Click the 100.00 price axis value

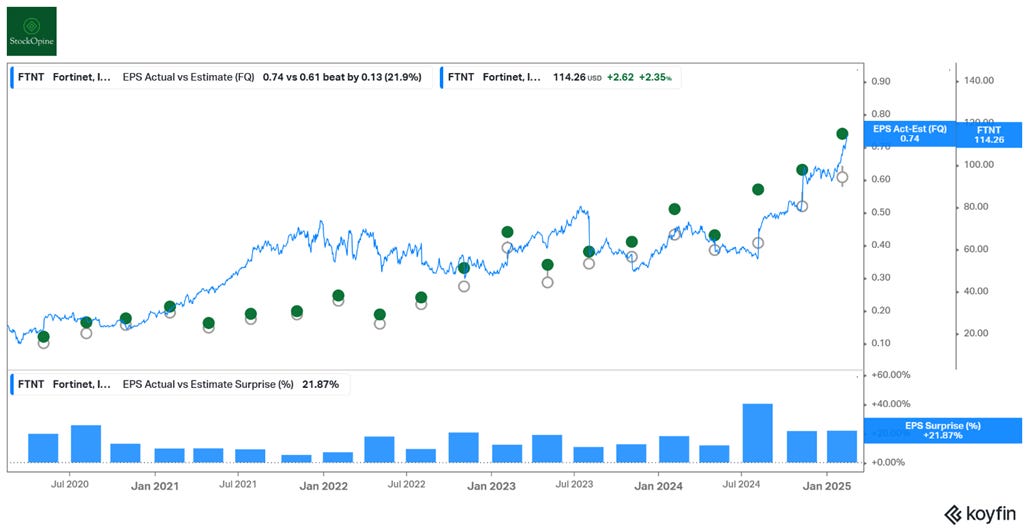980,165
